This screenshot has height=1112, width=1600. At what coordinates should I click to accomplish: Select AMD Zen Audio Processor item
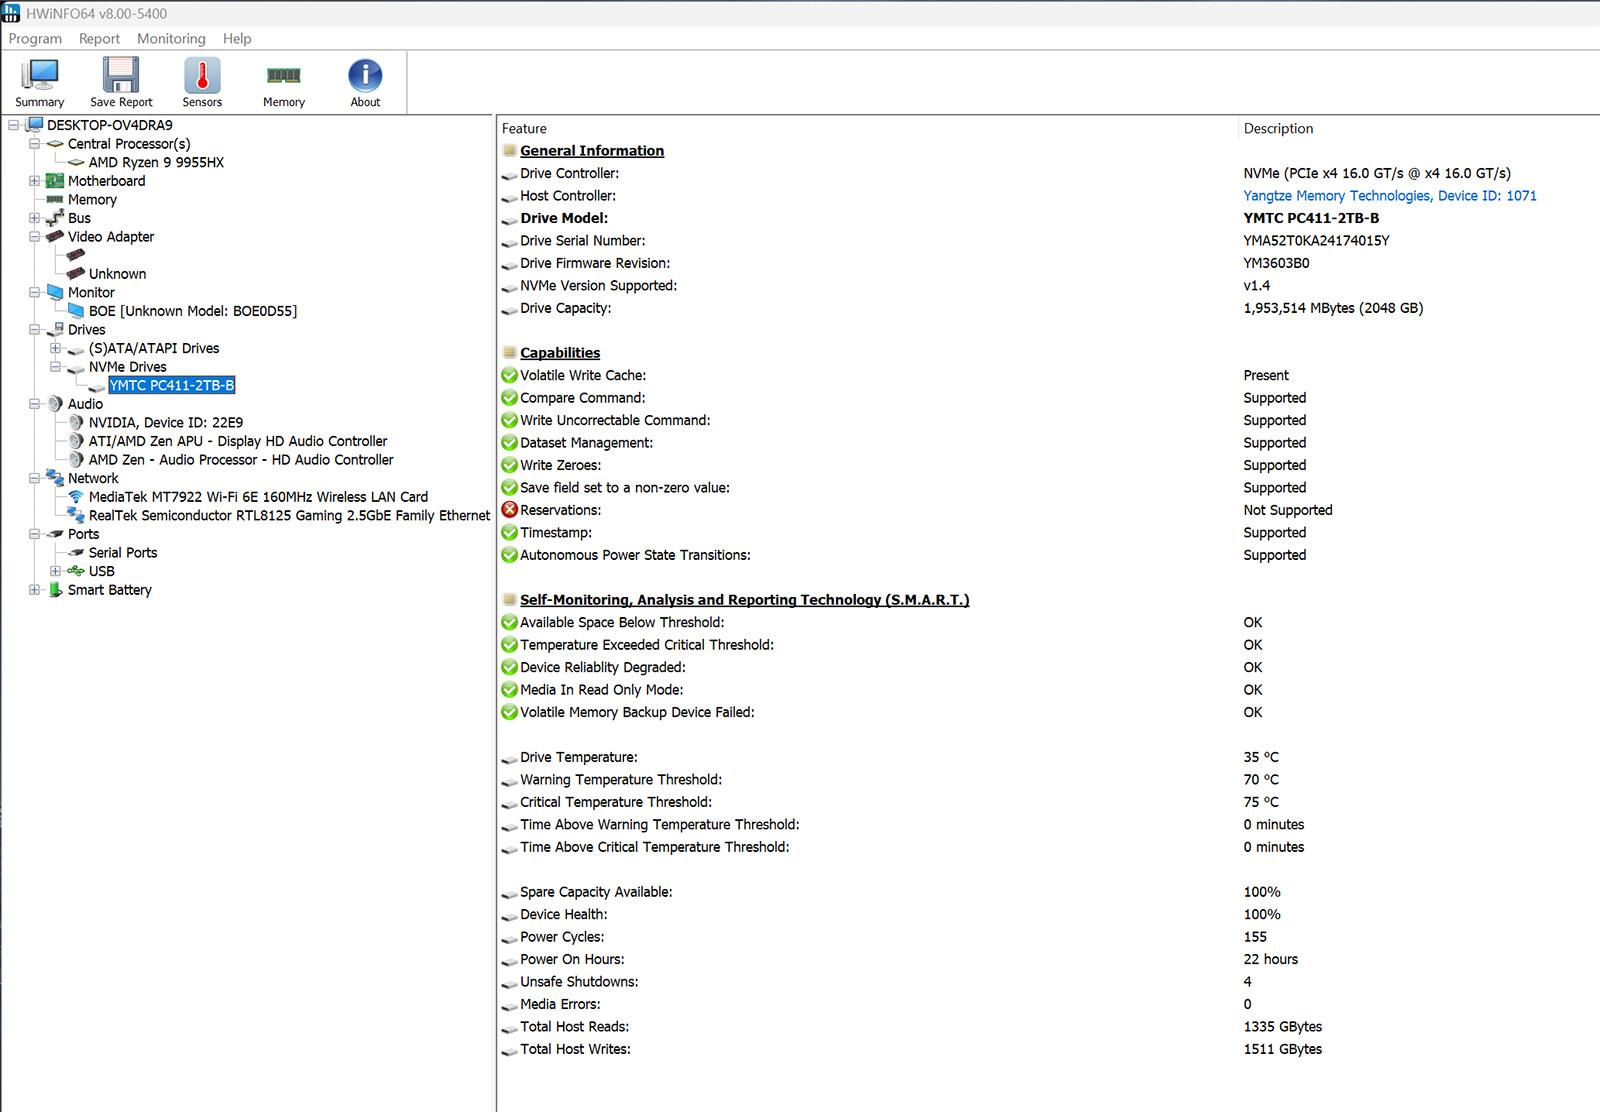click(241, 460)
